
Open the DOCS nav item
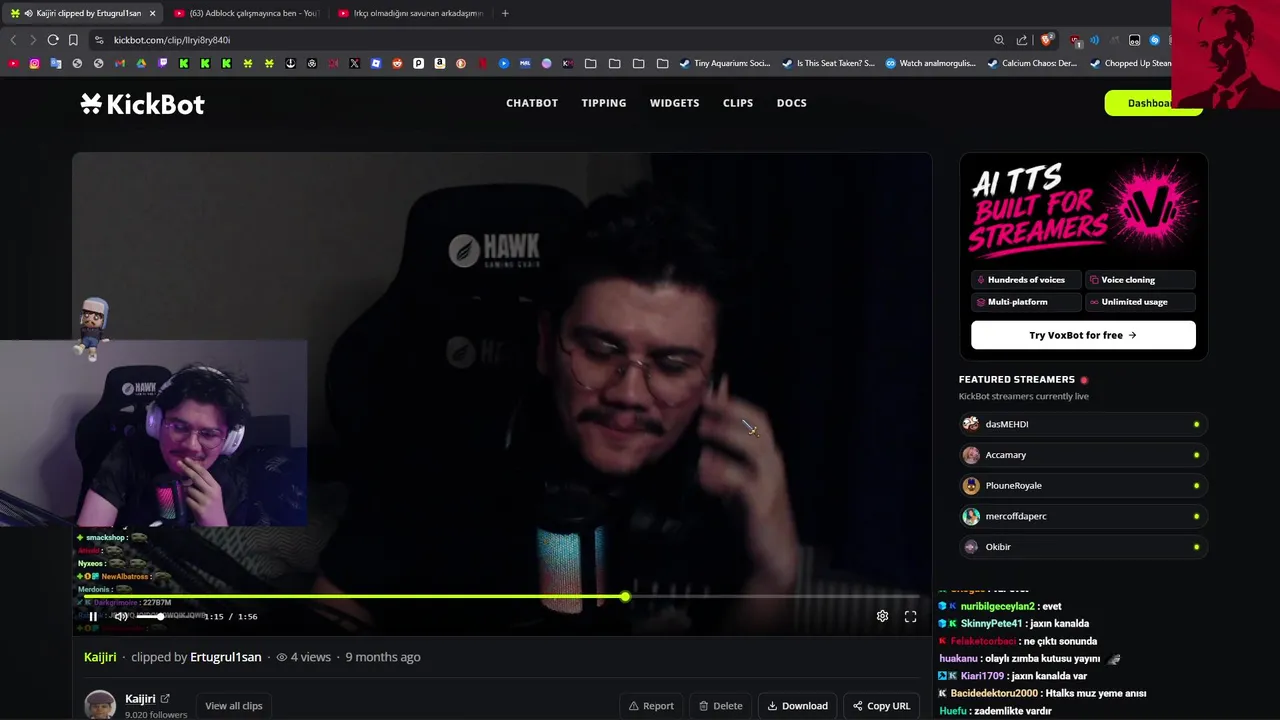click(791, 103)
